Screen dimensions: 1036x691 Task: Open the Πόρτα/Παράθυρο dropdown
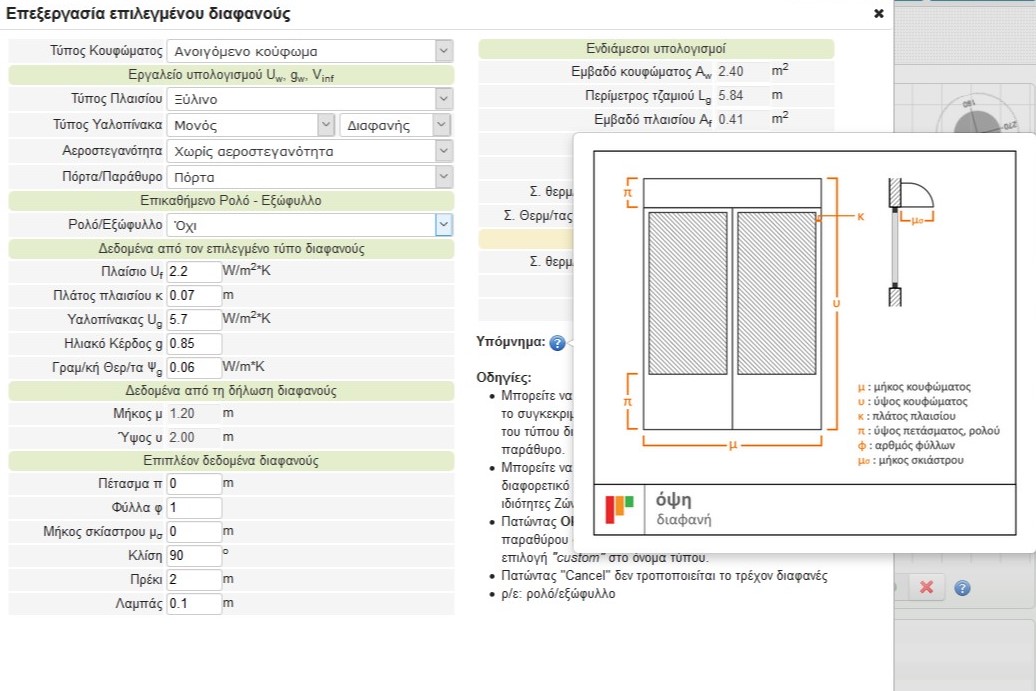pyautogui.click(x=310, y=177)
